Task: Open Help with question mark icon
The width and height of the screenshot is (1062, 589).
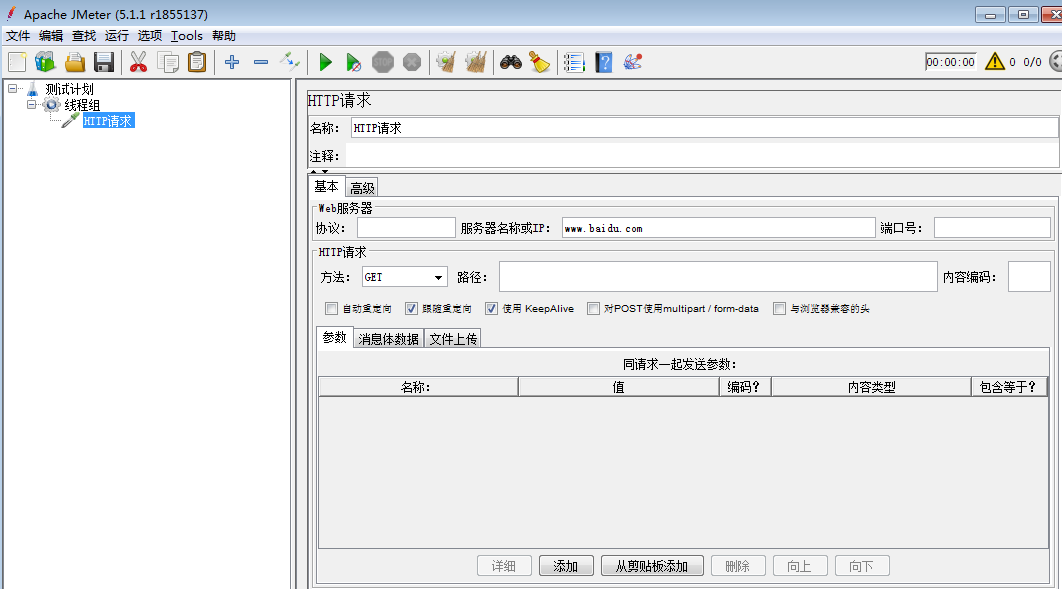Action: tap(603, 62)
